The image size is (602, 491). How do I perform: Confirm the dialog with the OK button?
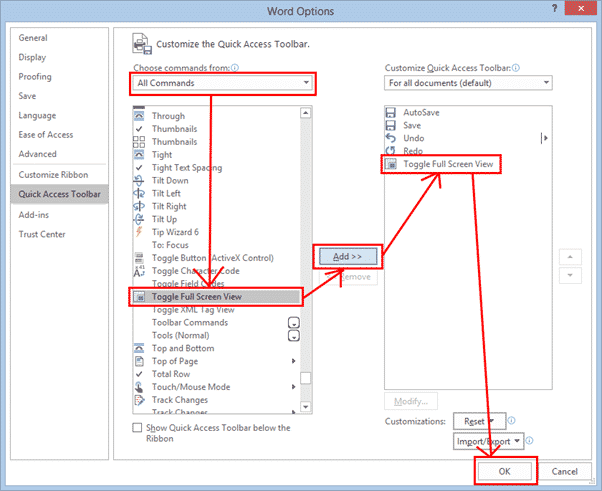pos(505,471)
